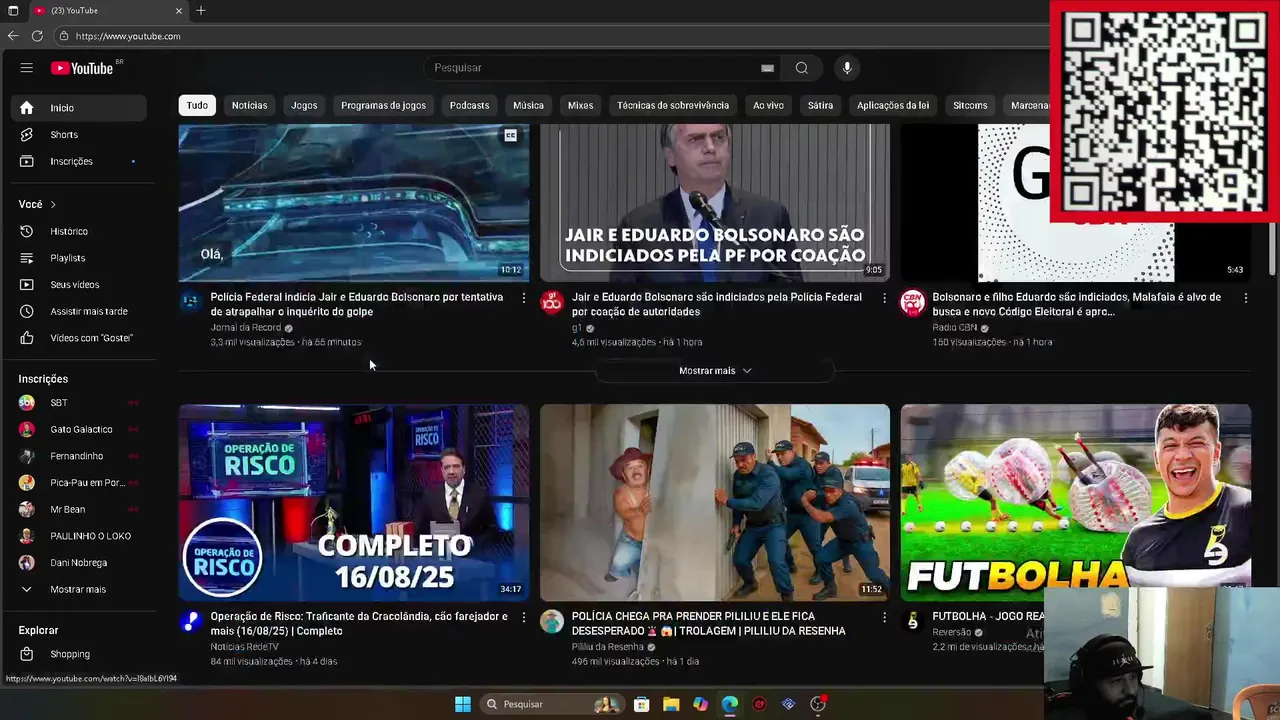Open Mr Bean subscription channel

79,509
